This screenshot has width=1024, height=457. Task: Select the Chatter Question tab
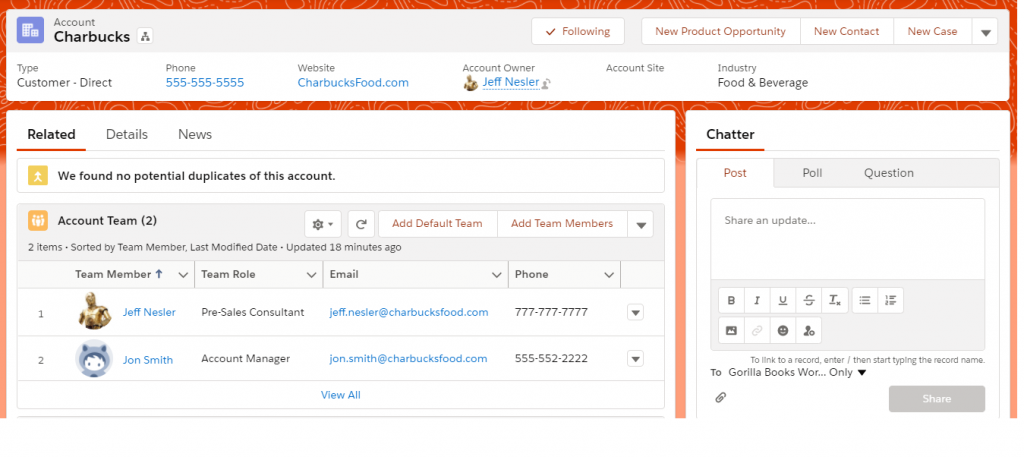click(889, 173)
